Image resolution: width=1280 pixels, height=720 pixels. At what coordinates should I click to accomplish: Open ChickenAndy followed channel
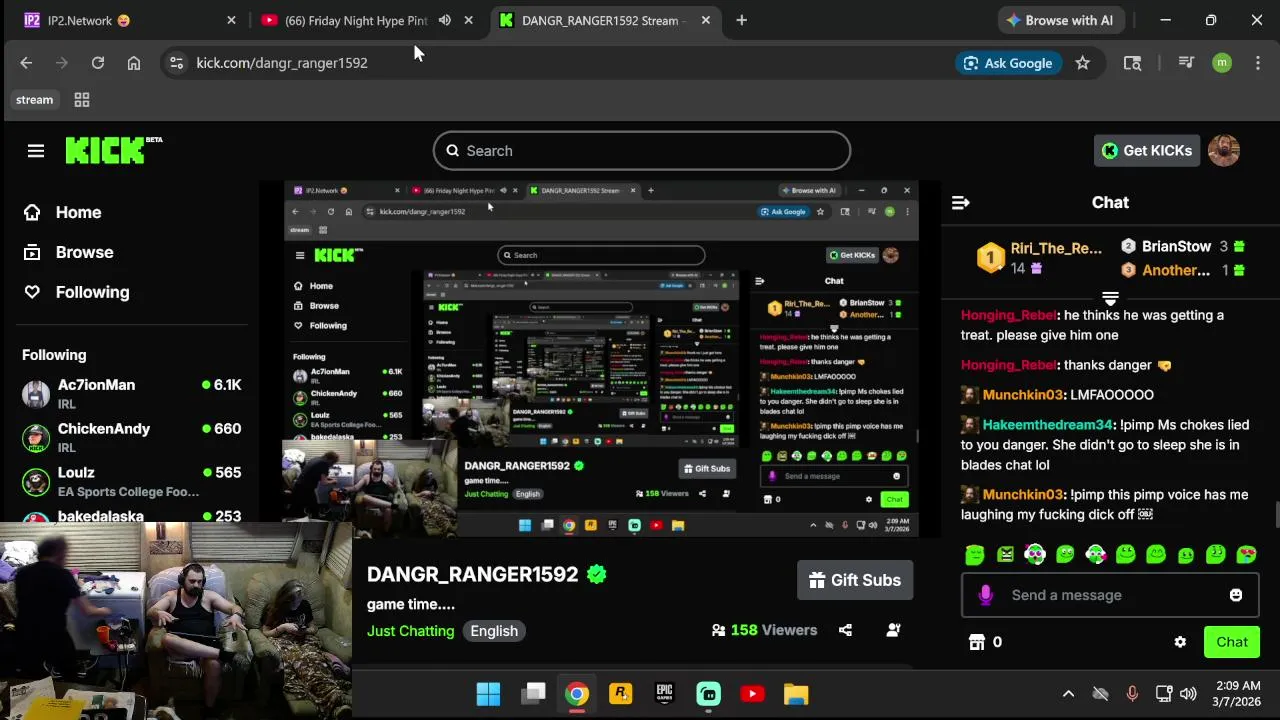click(x=132, y=438)
